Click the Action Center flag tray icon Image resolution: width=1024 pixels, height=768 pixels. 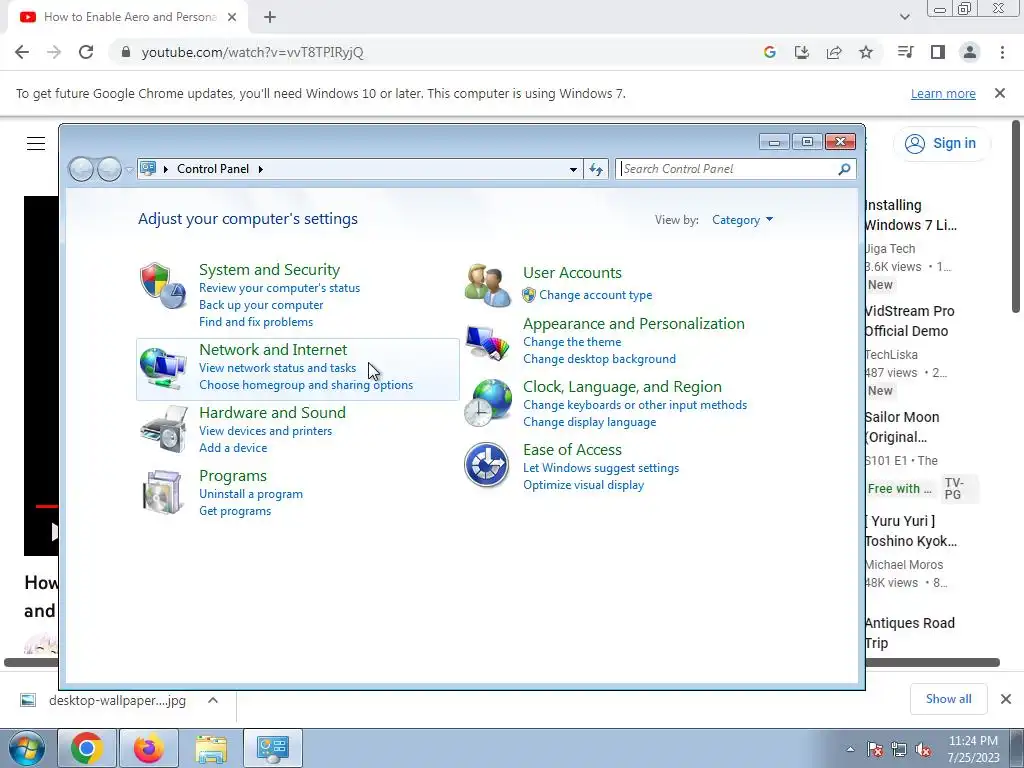pyautogui.click(x=874, y=750)
